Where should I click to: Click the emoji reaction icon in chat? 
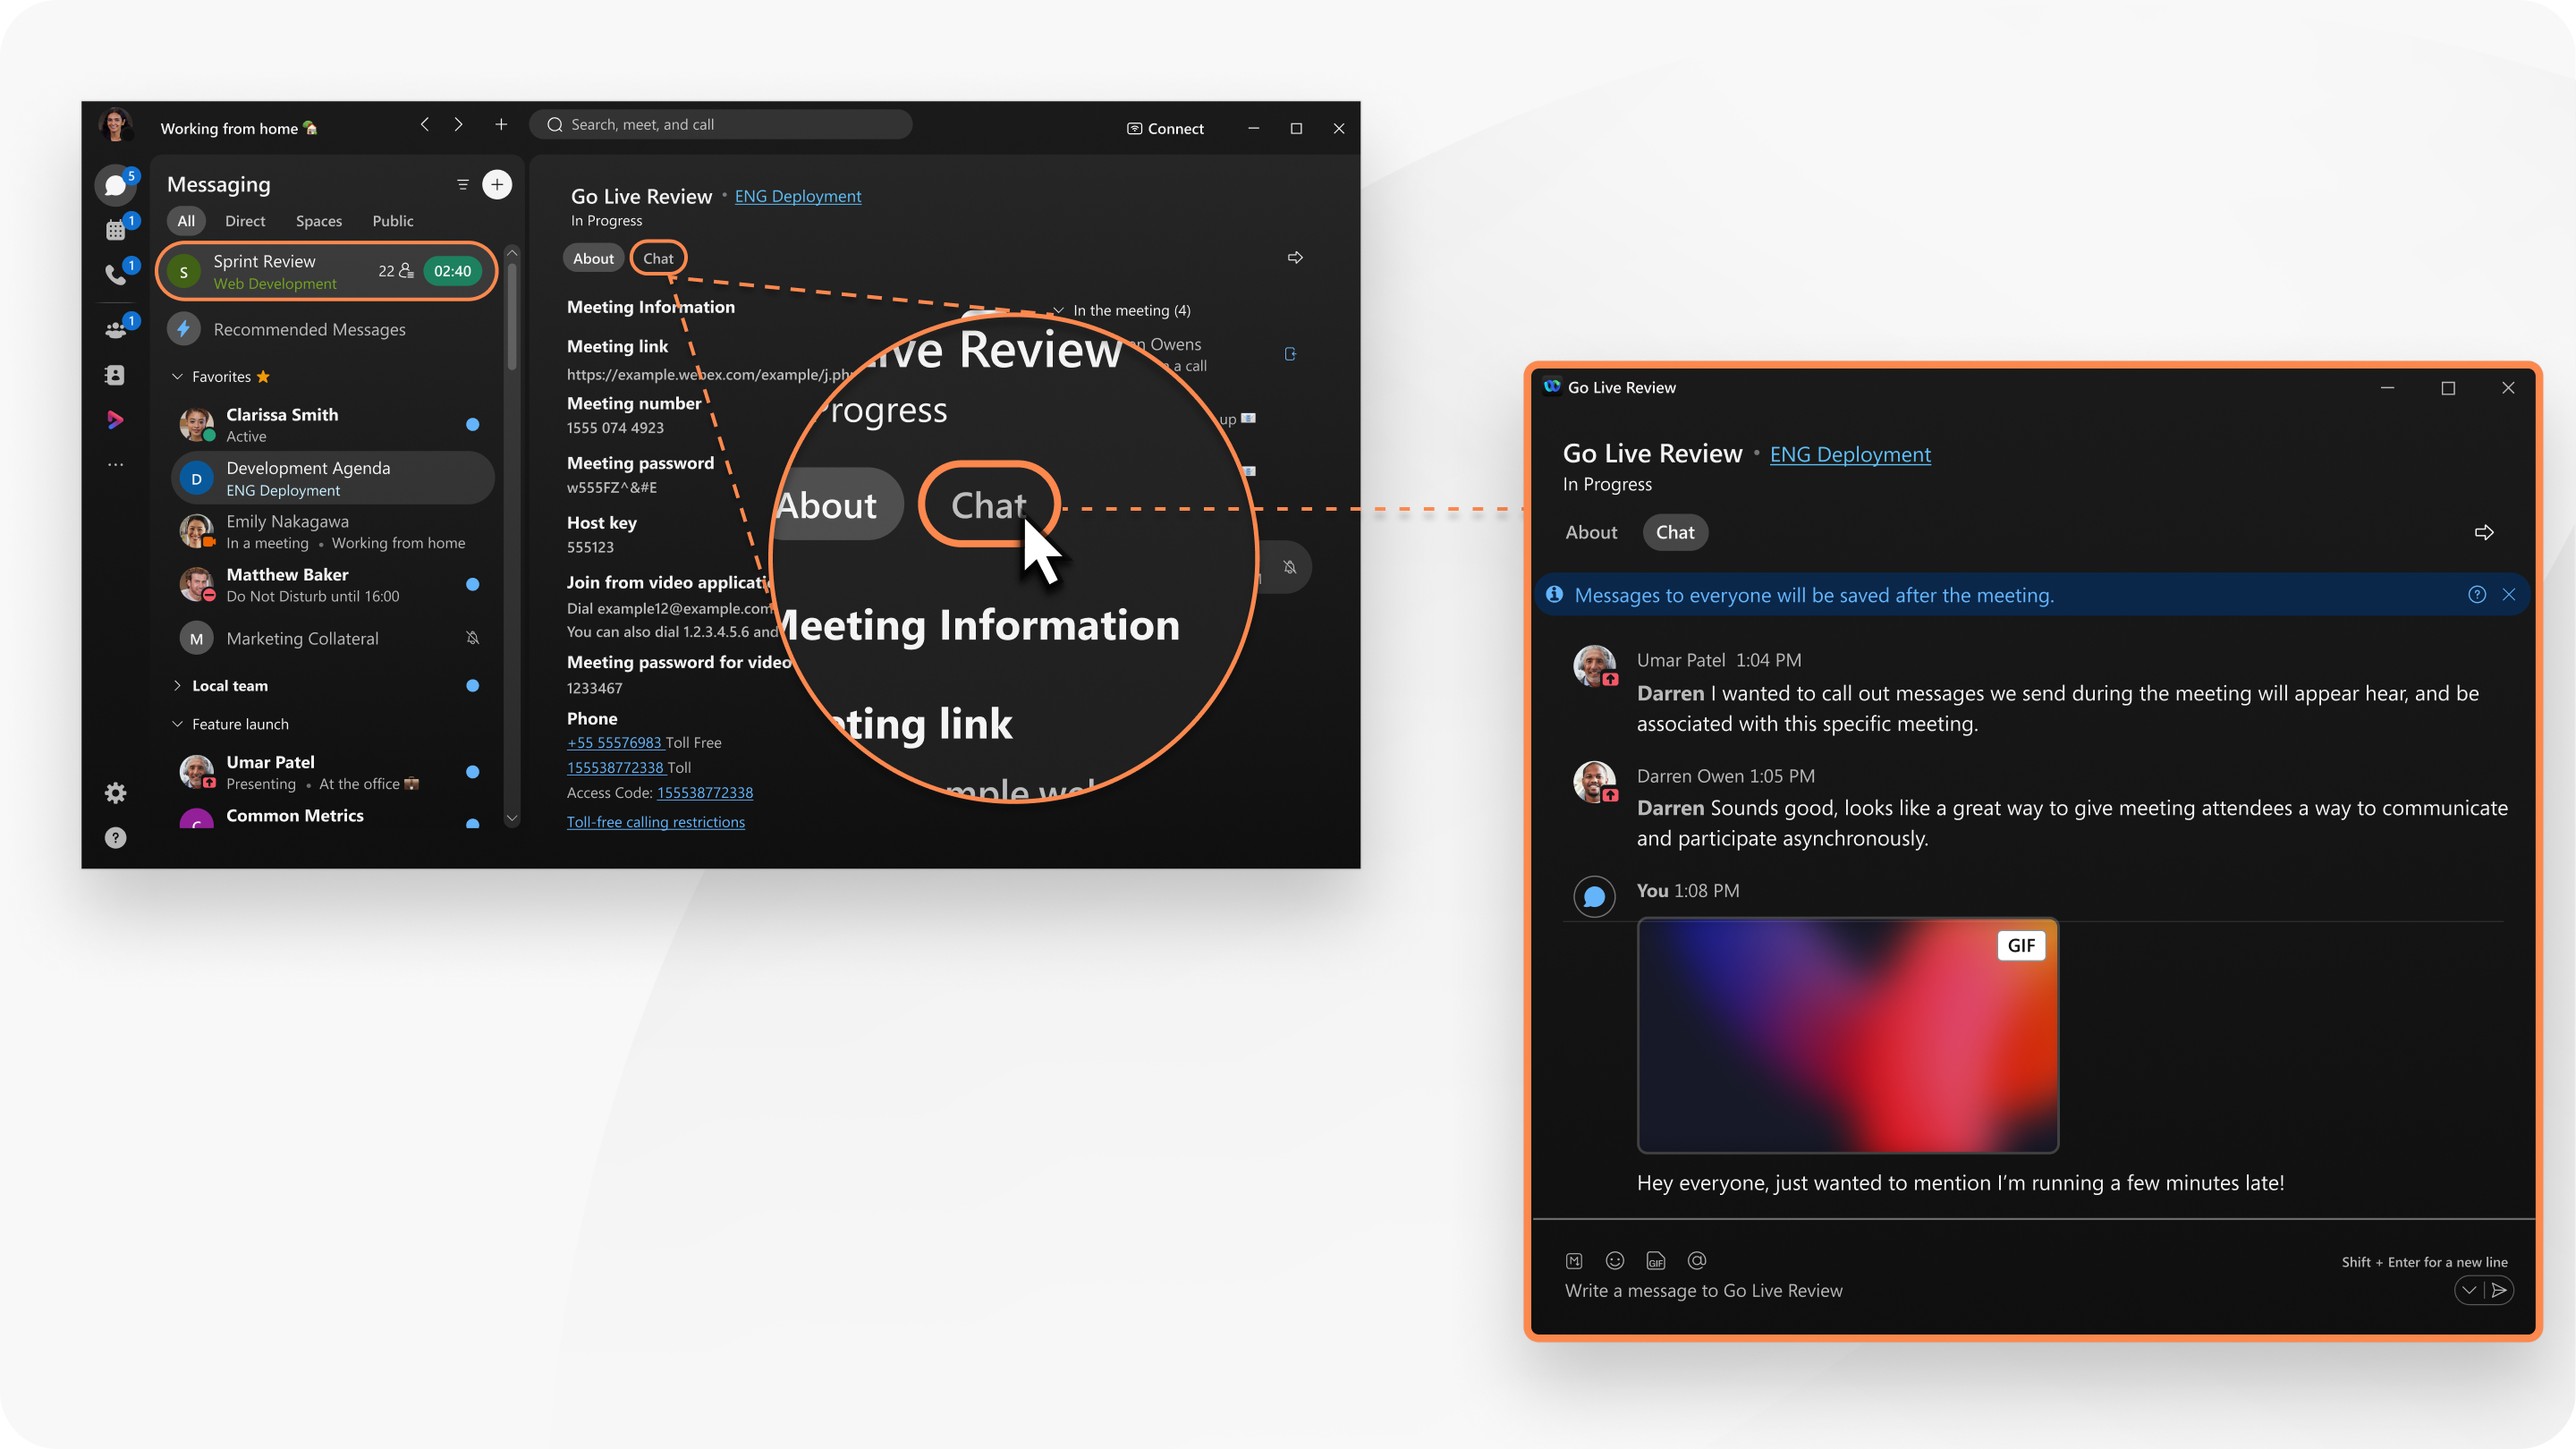1614,1258
